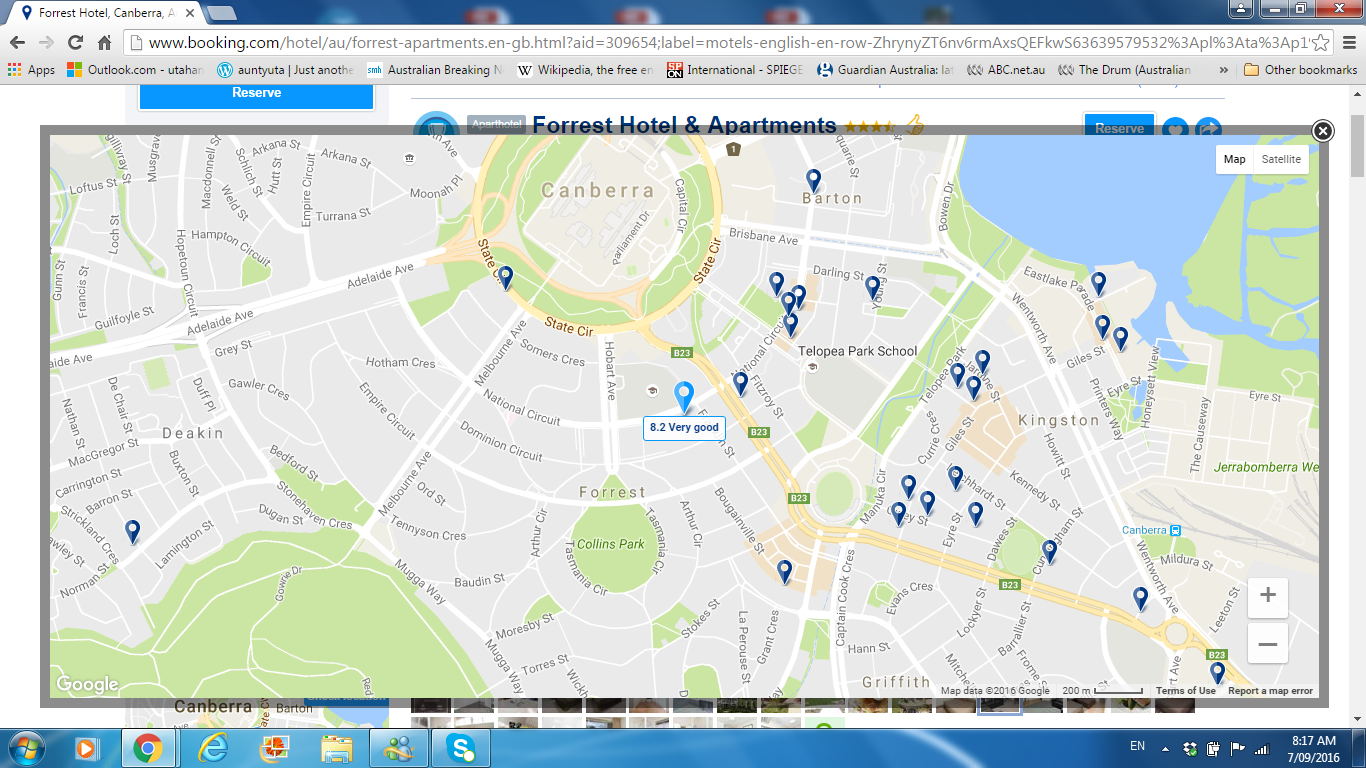Zoom out on the map

[x=1267, y=644]
